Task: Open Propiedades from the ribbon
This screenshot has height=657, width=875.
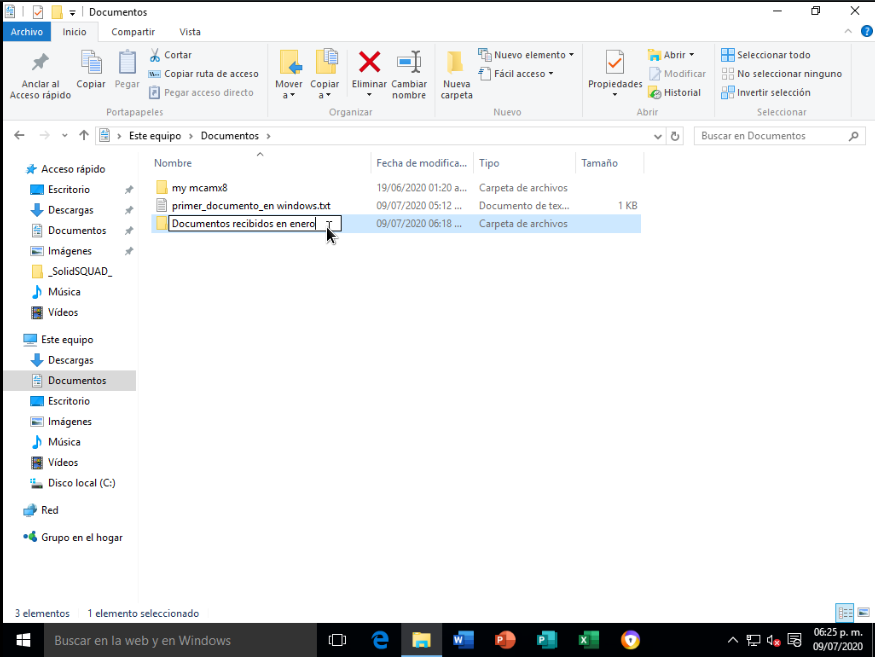Action: tap(614, 64)
